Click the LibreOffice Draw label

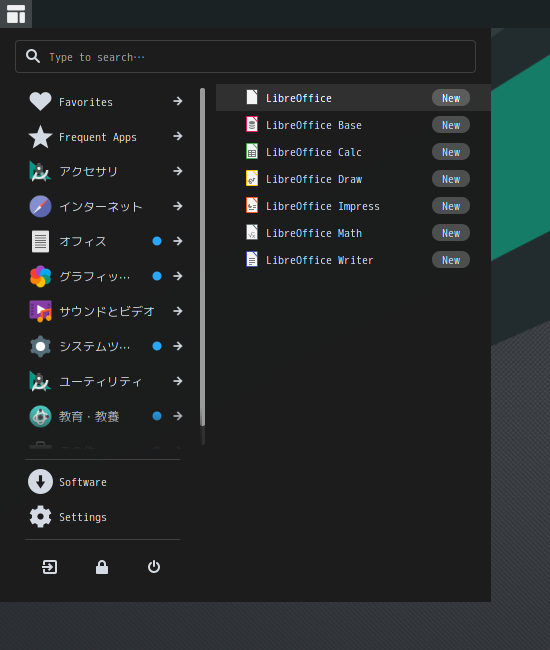pos(314,179)
